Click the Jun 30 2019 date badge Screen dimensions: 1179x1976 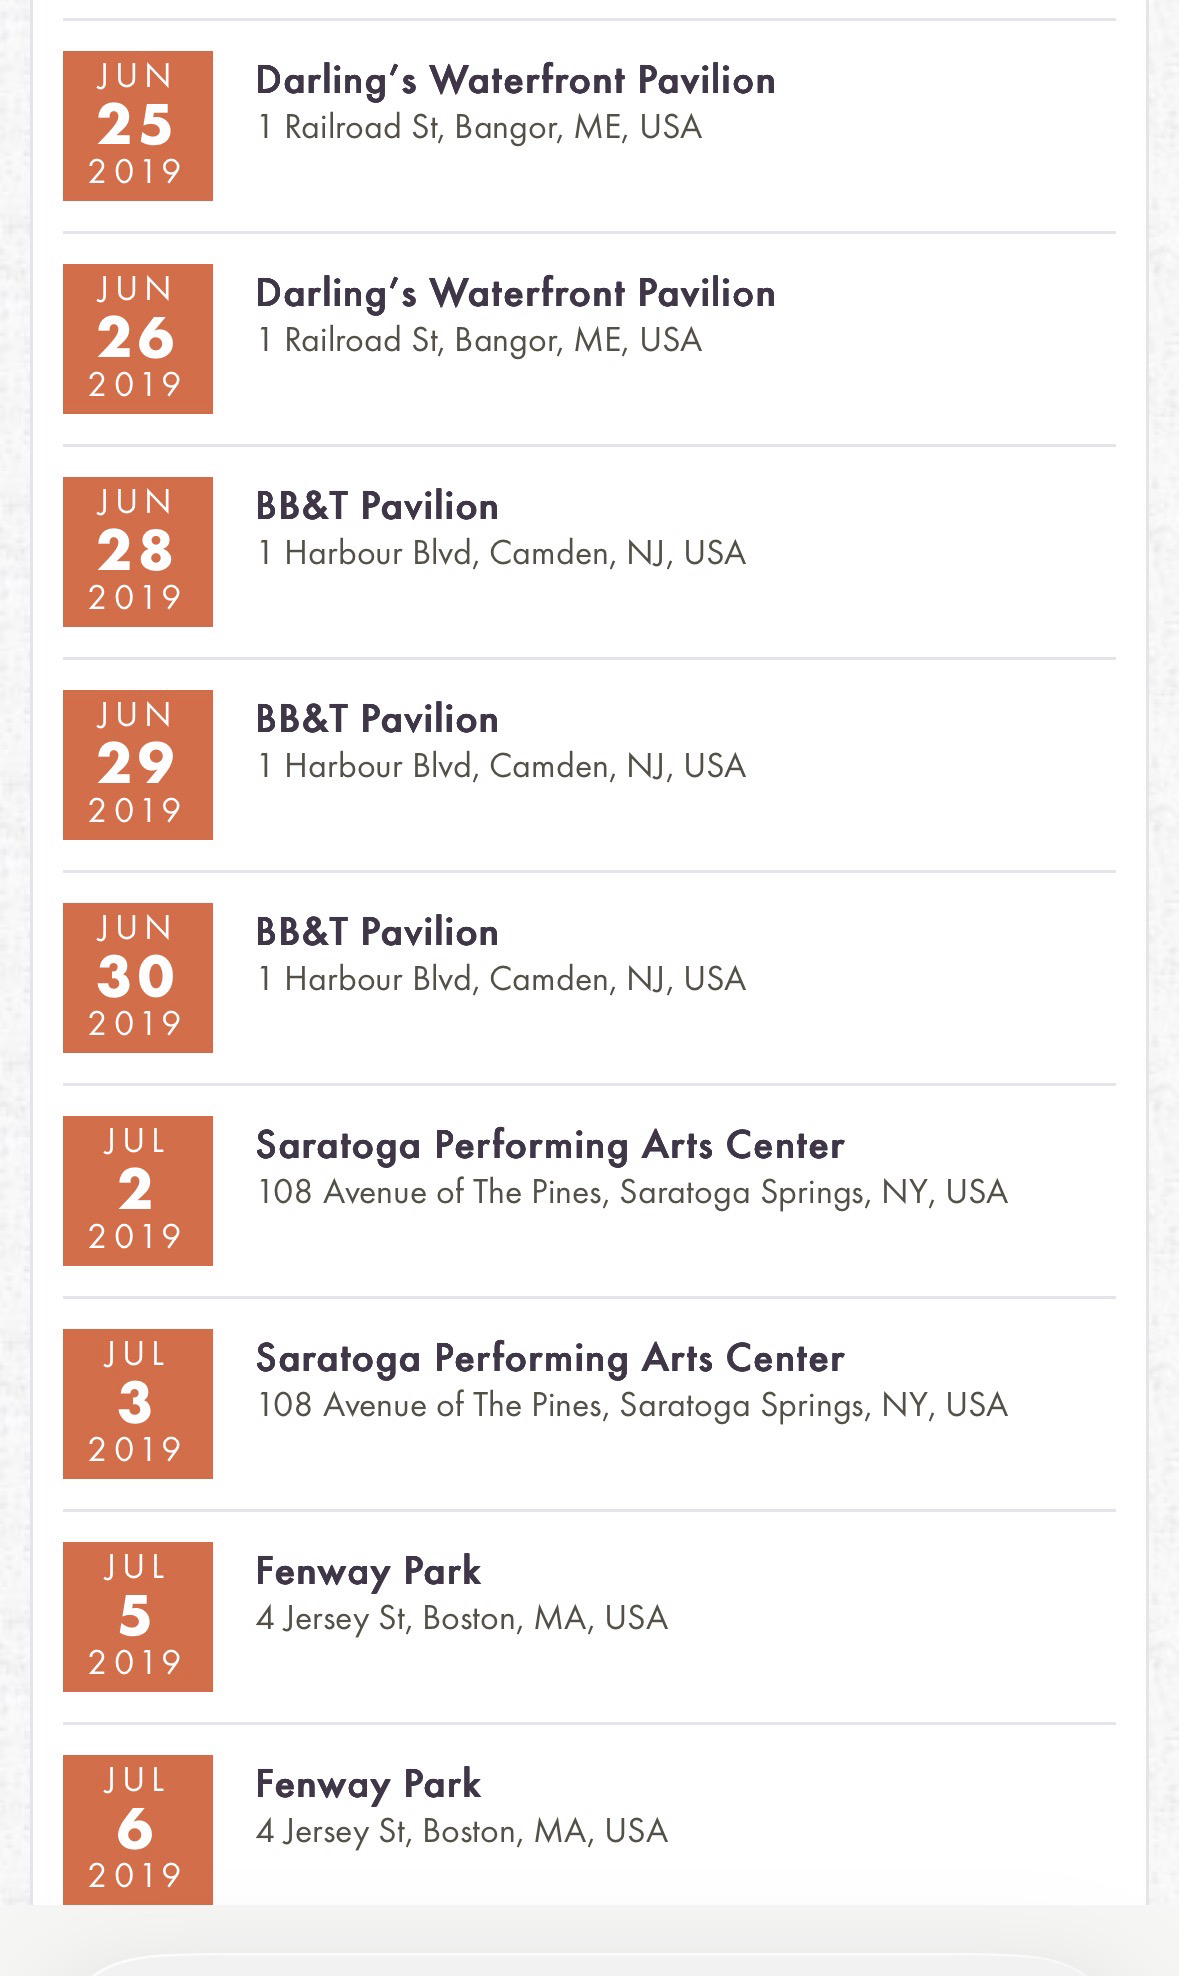pos(138,978)
